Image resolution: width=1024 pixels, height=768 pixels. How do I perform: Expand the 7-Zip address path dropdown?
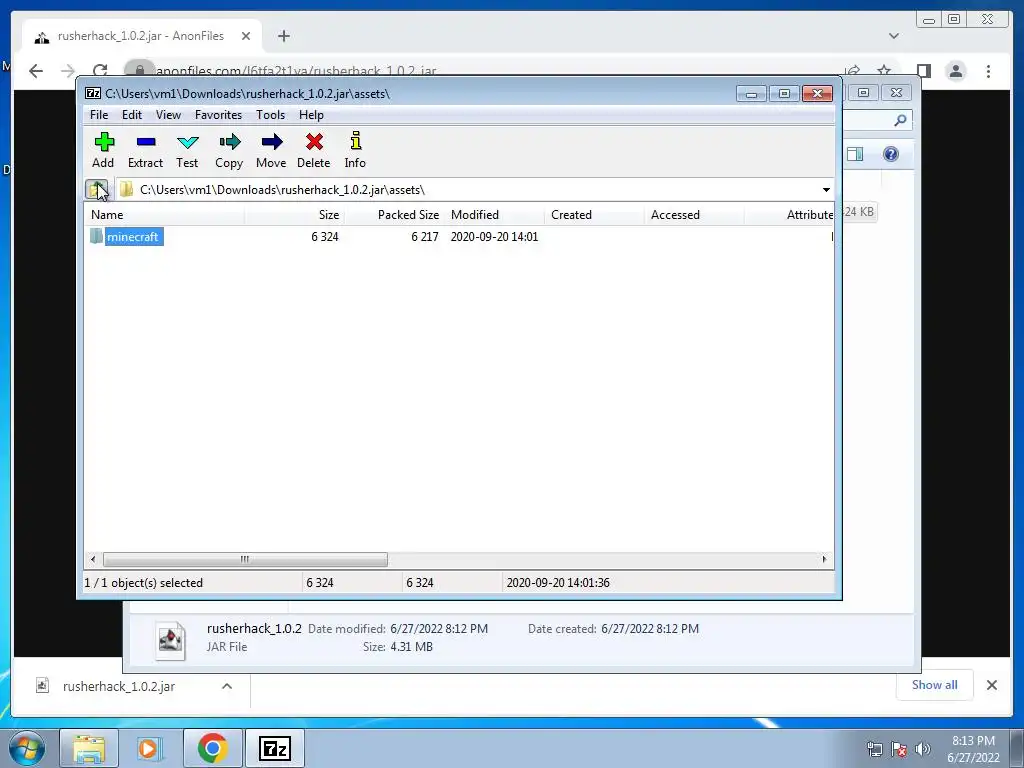(x=826, y=190)
